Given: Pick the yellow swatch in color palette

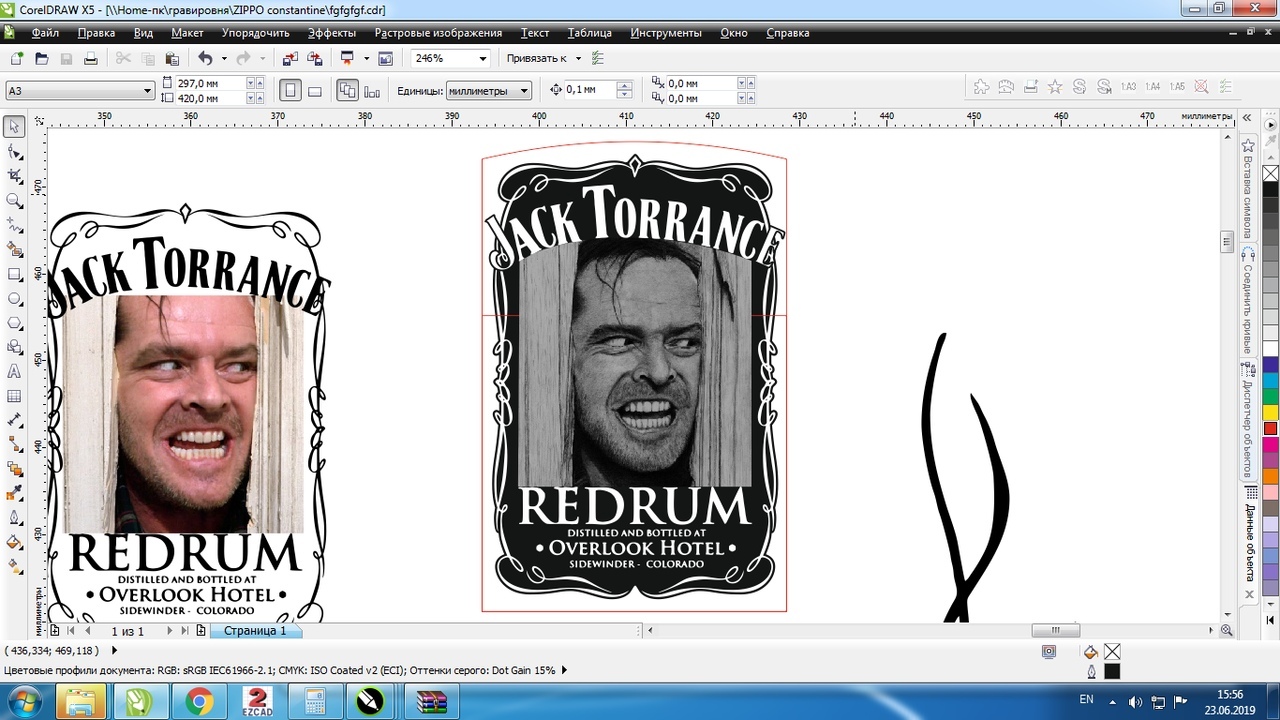Looking at the screenshot, I should point(1270,412).
